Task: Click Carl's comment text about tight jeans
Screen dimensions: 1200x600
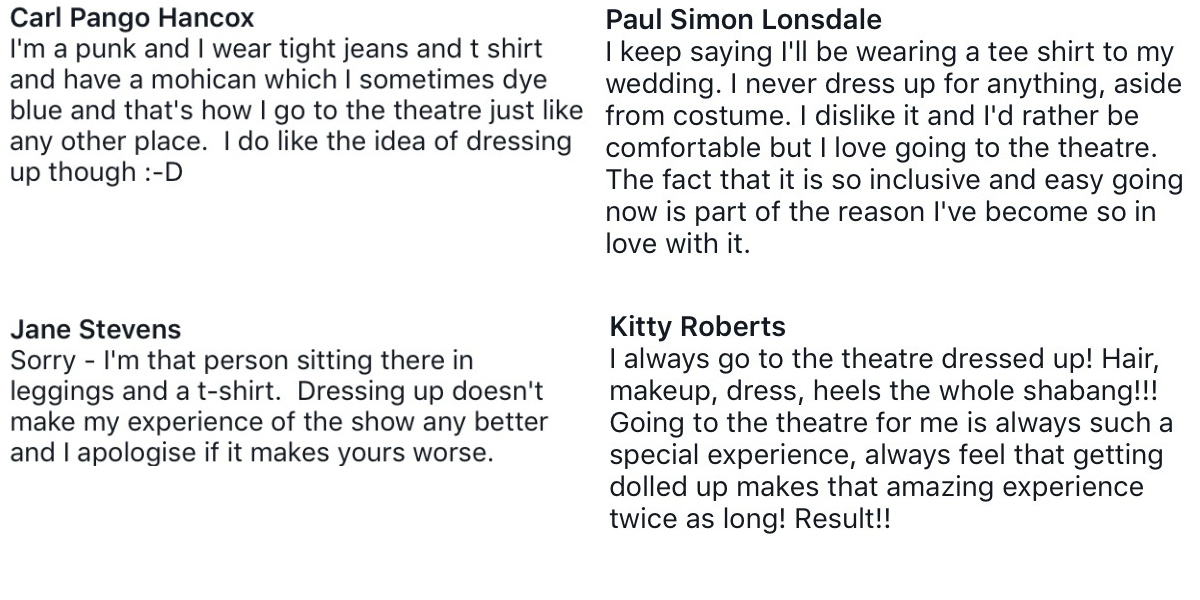Action: pos(276,49)
